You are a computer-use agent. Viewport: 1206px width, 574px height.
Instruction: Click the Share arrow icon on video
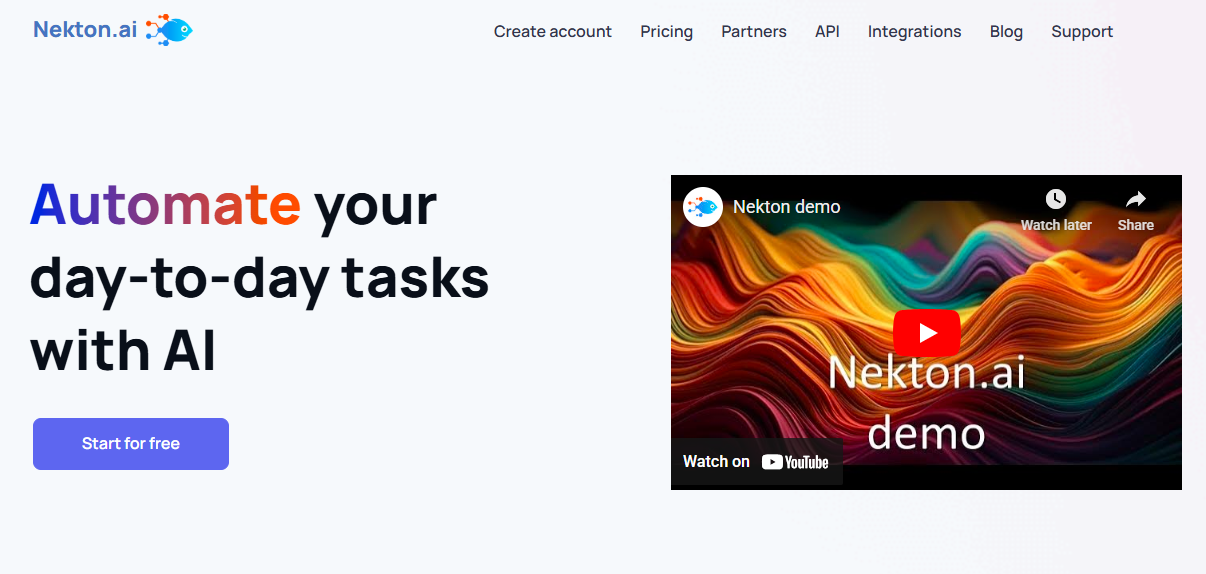click(1135, 200)
